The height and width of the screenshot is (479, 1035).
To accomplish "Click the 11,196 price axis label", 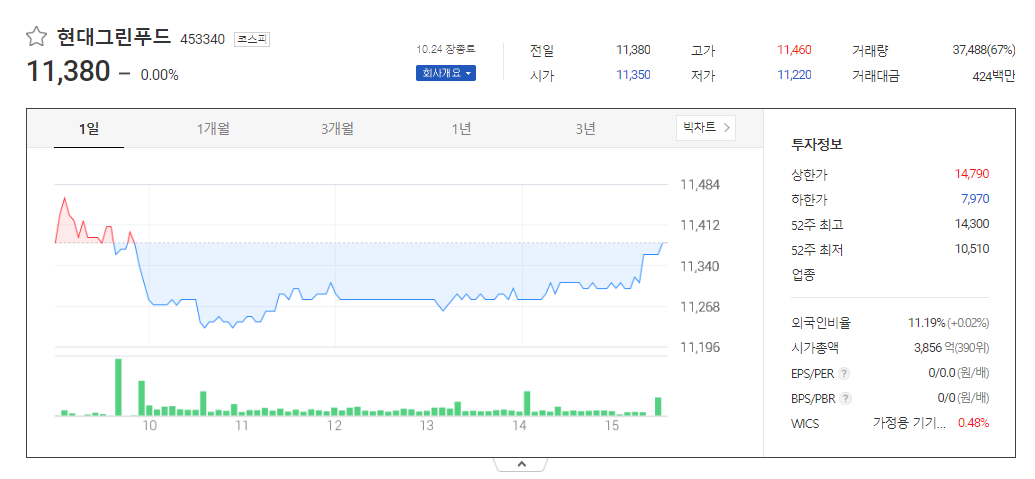I will click(700, 347).
